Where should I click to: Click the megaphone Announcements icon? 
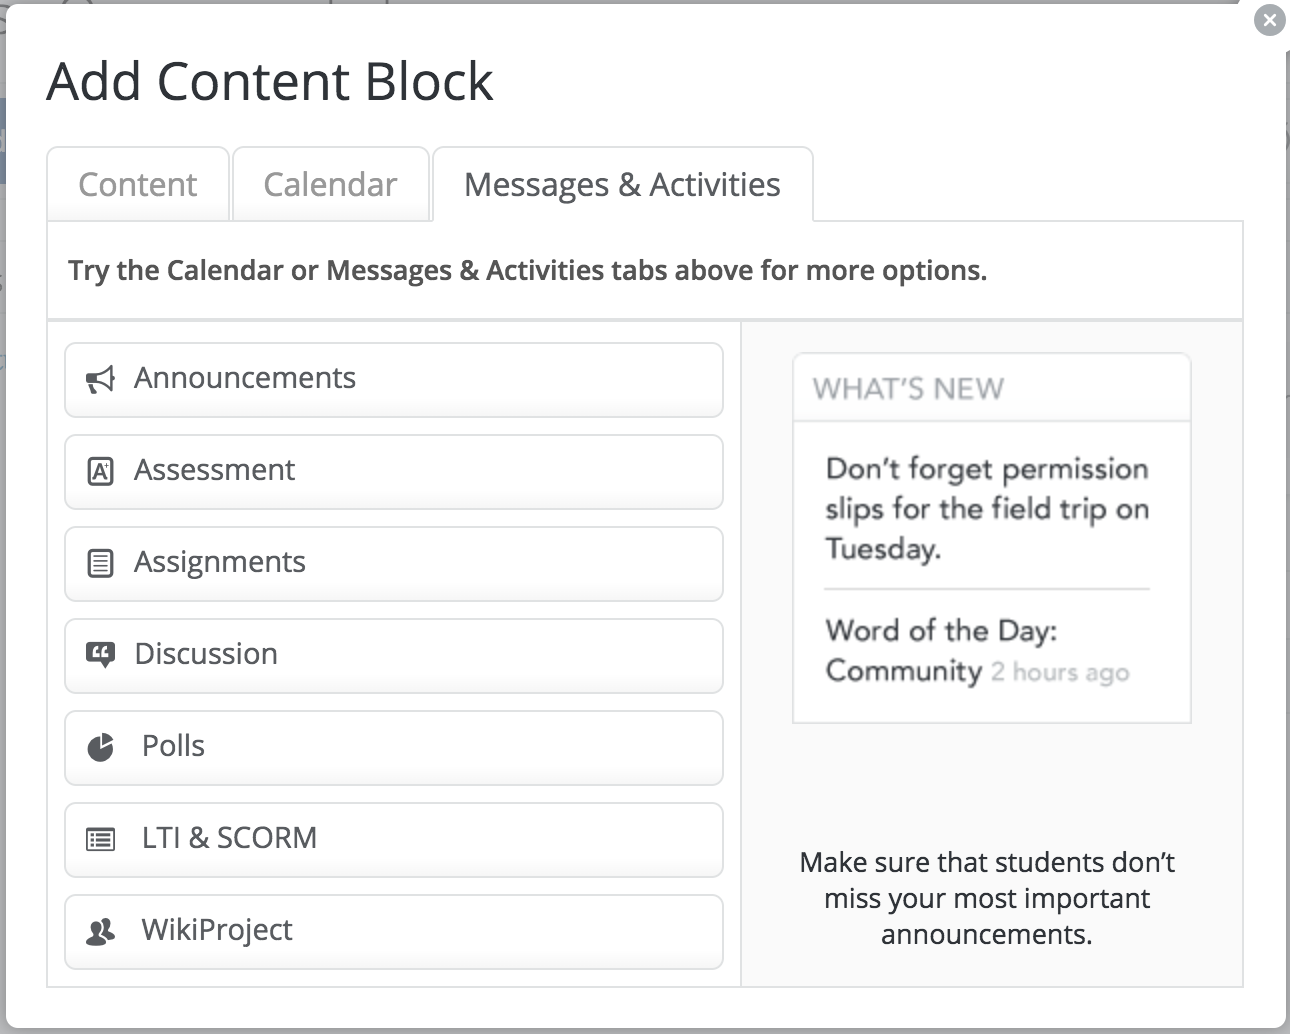tap(100, 379)
